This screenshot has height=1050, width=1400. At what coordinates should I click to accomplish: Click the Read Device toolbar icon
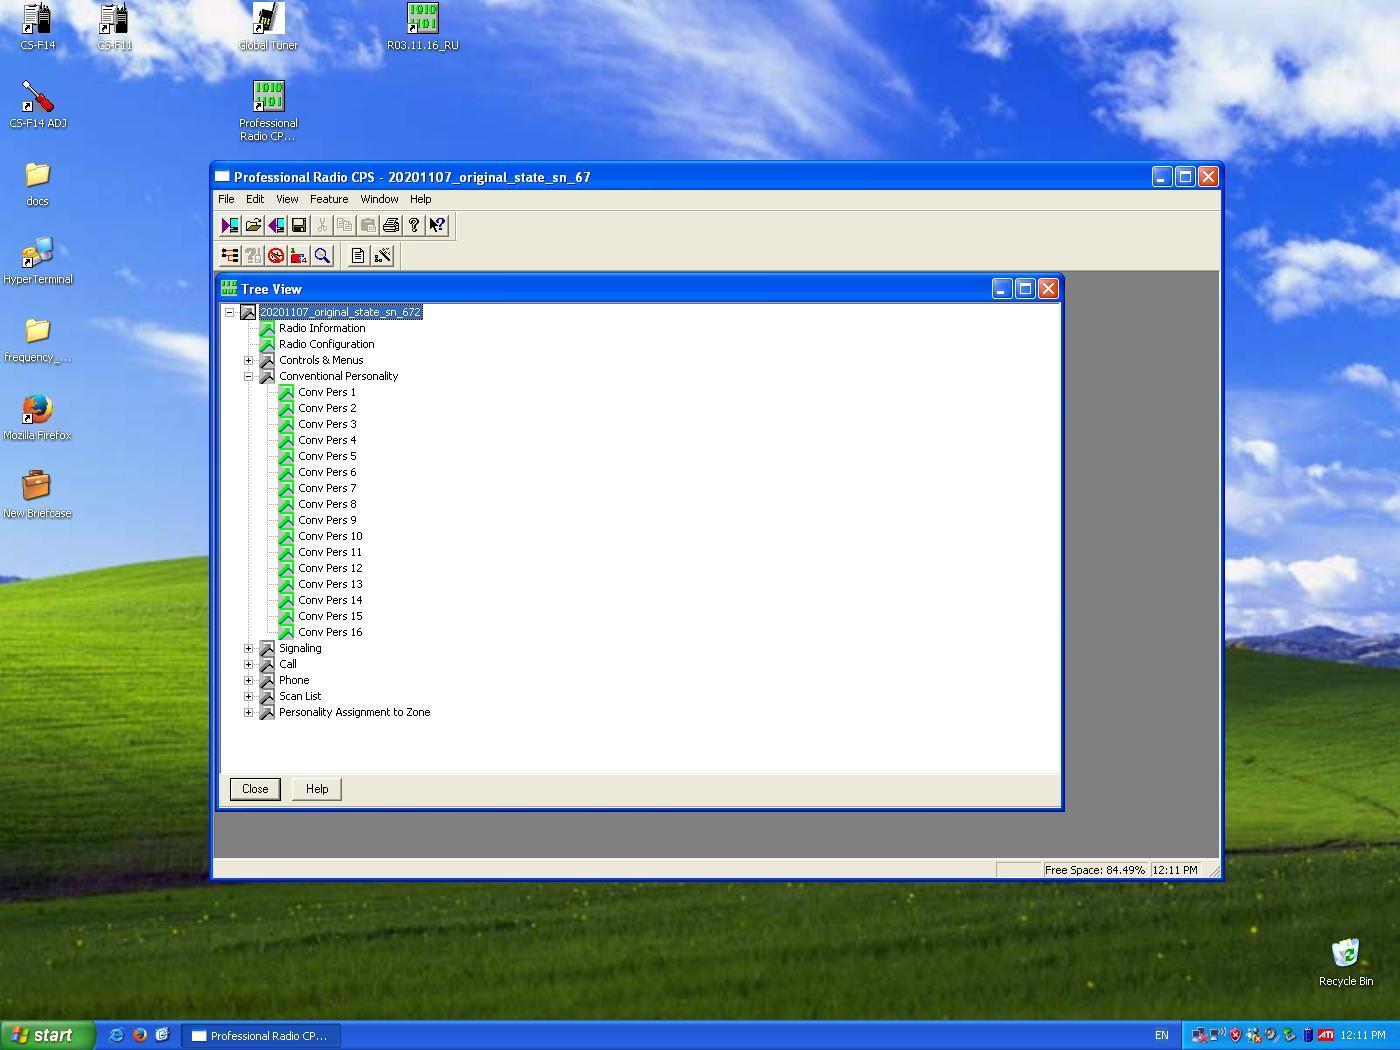point(230,226)
